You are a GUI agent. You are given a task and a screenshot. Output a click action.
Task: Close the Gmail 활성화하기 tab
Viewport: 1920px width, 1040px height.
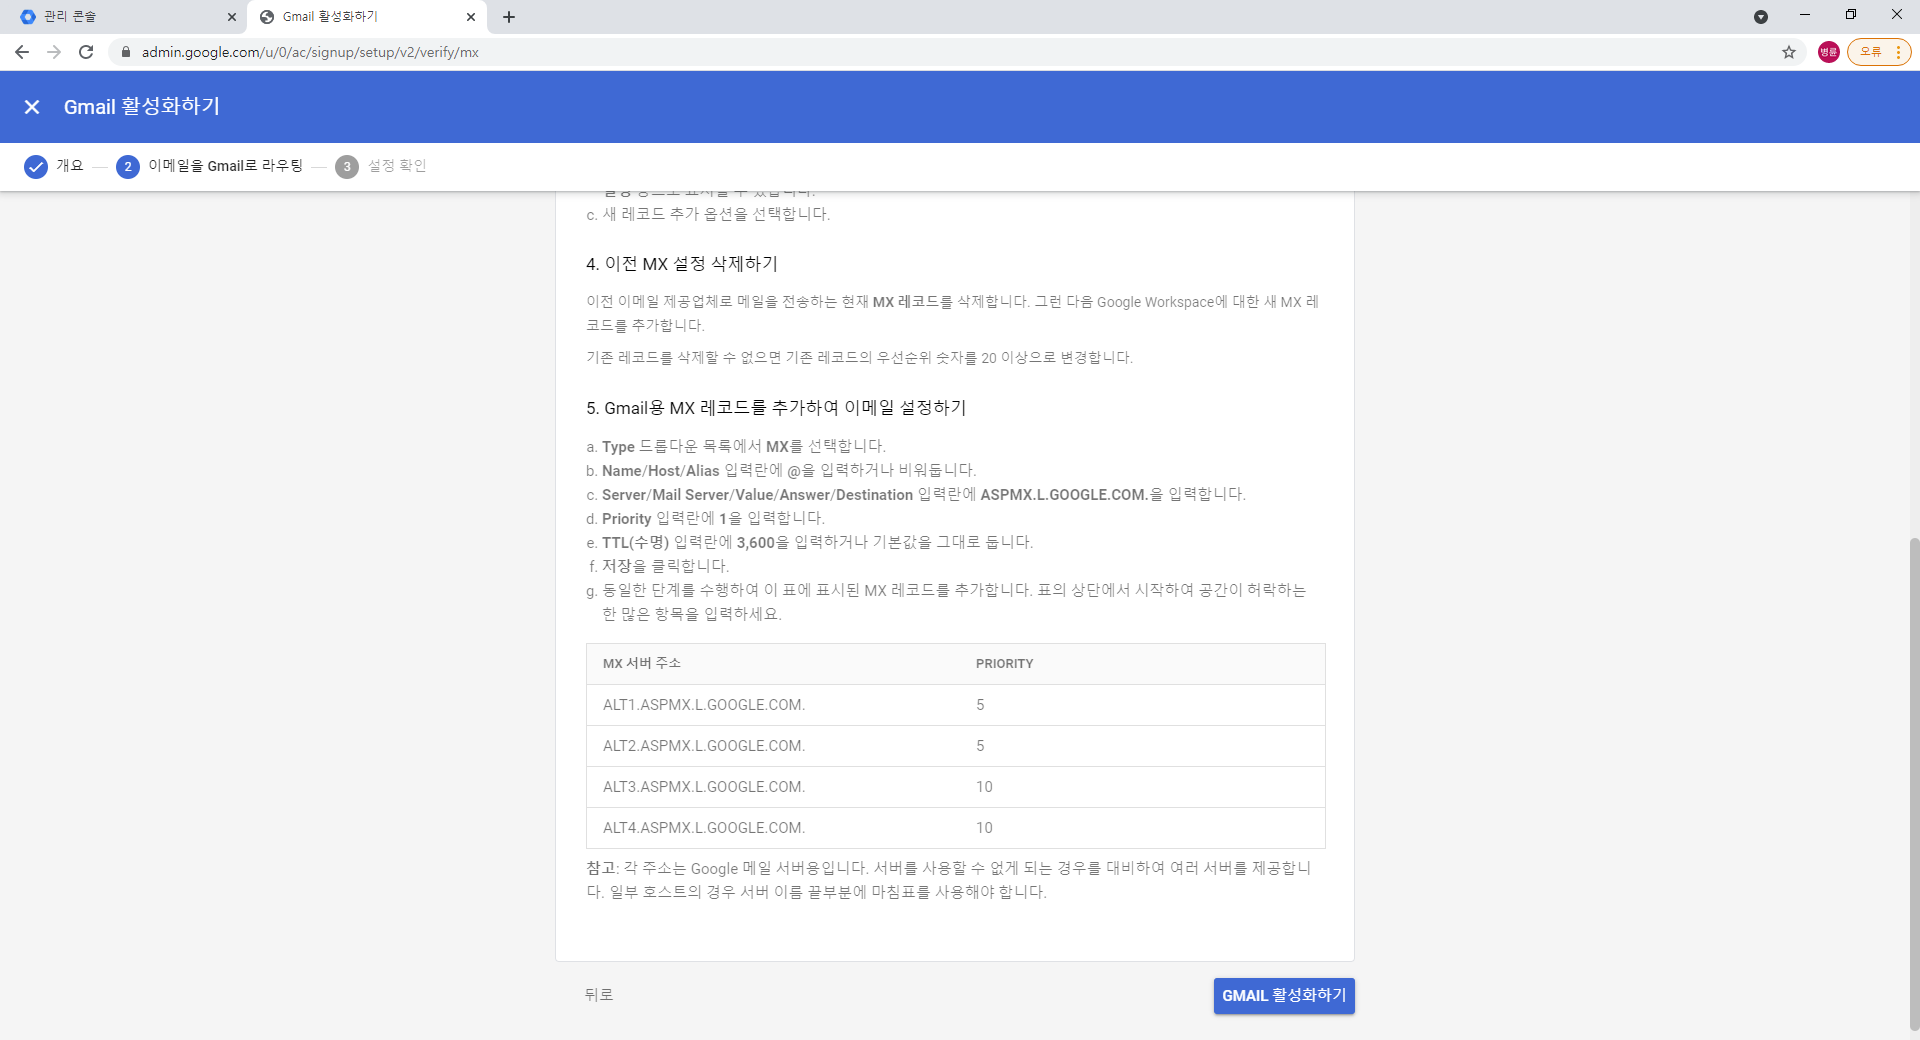pyautogui.click(x=471, y=17)
